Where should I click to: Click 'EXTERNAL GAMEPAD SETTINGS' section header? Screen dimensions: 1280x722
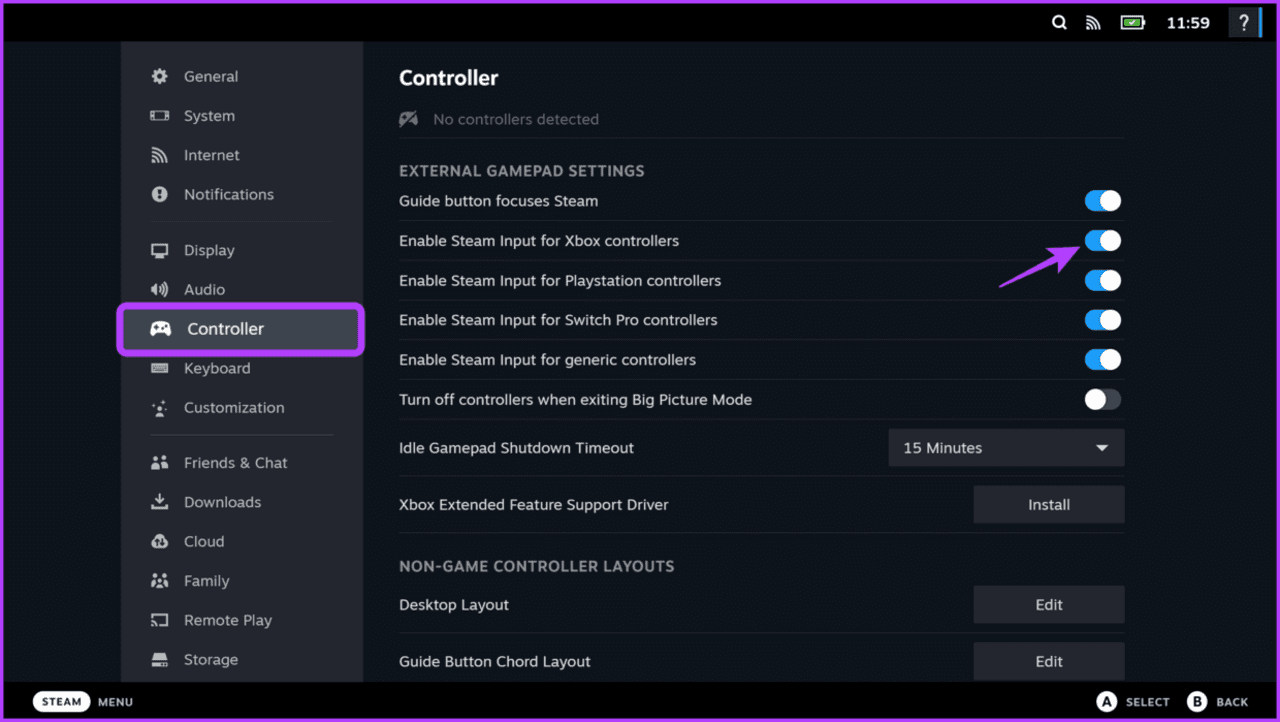[522, 171]
